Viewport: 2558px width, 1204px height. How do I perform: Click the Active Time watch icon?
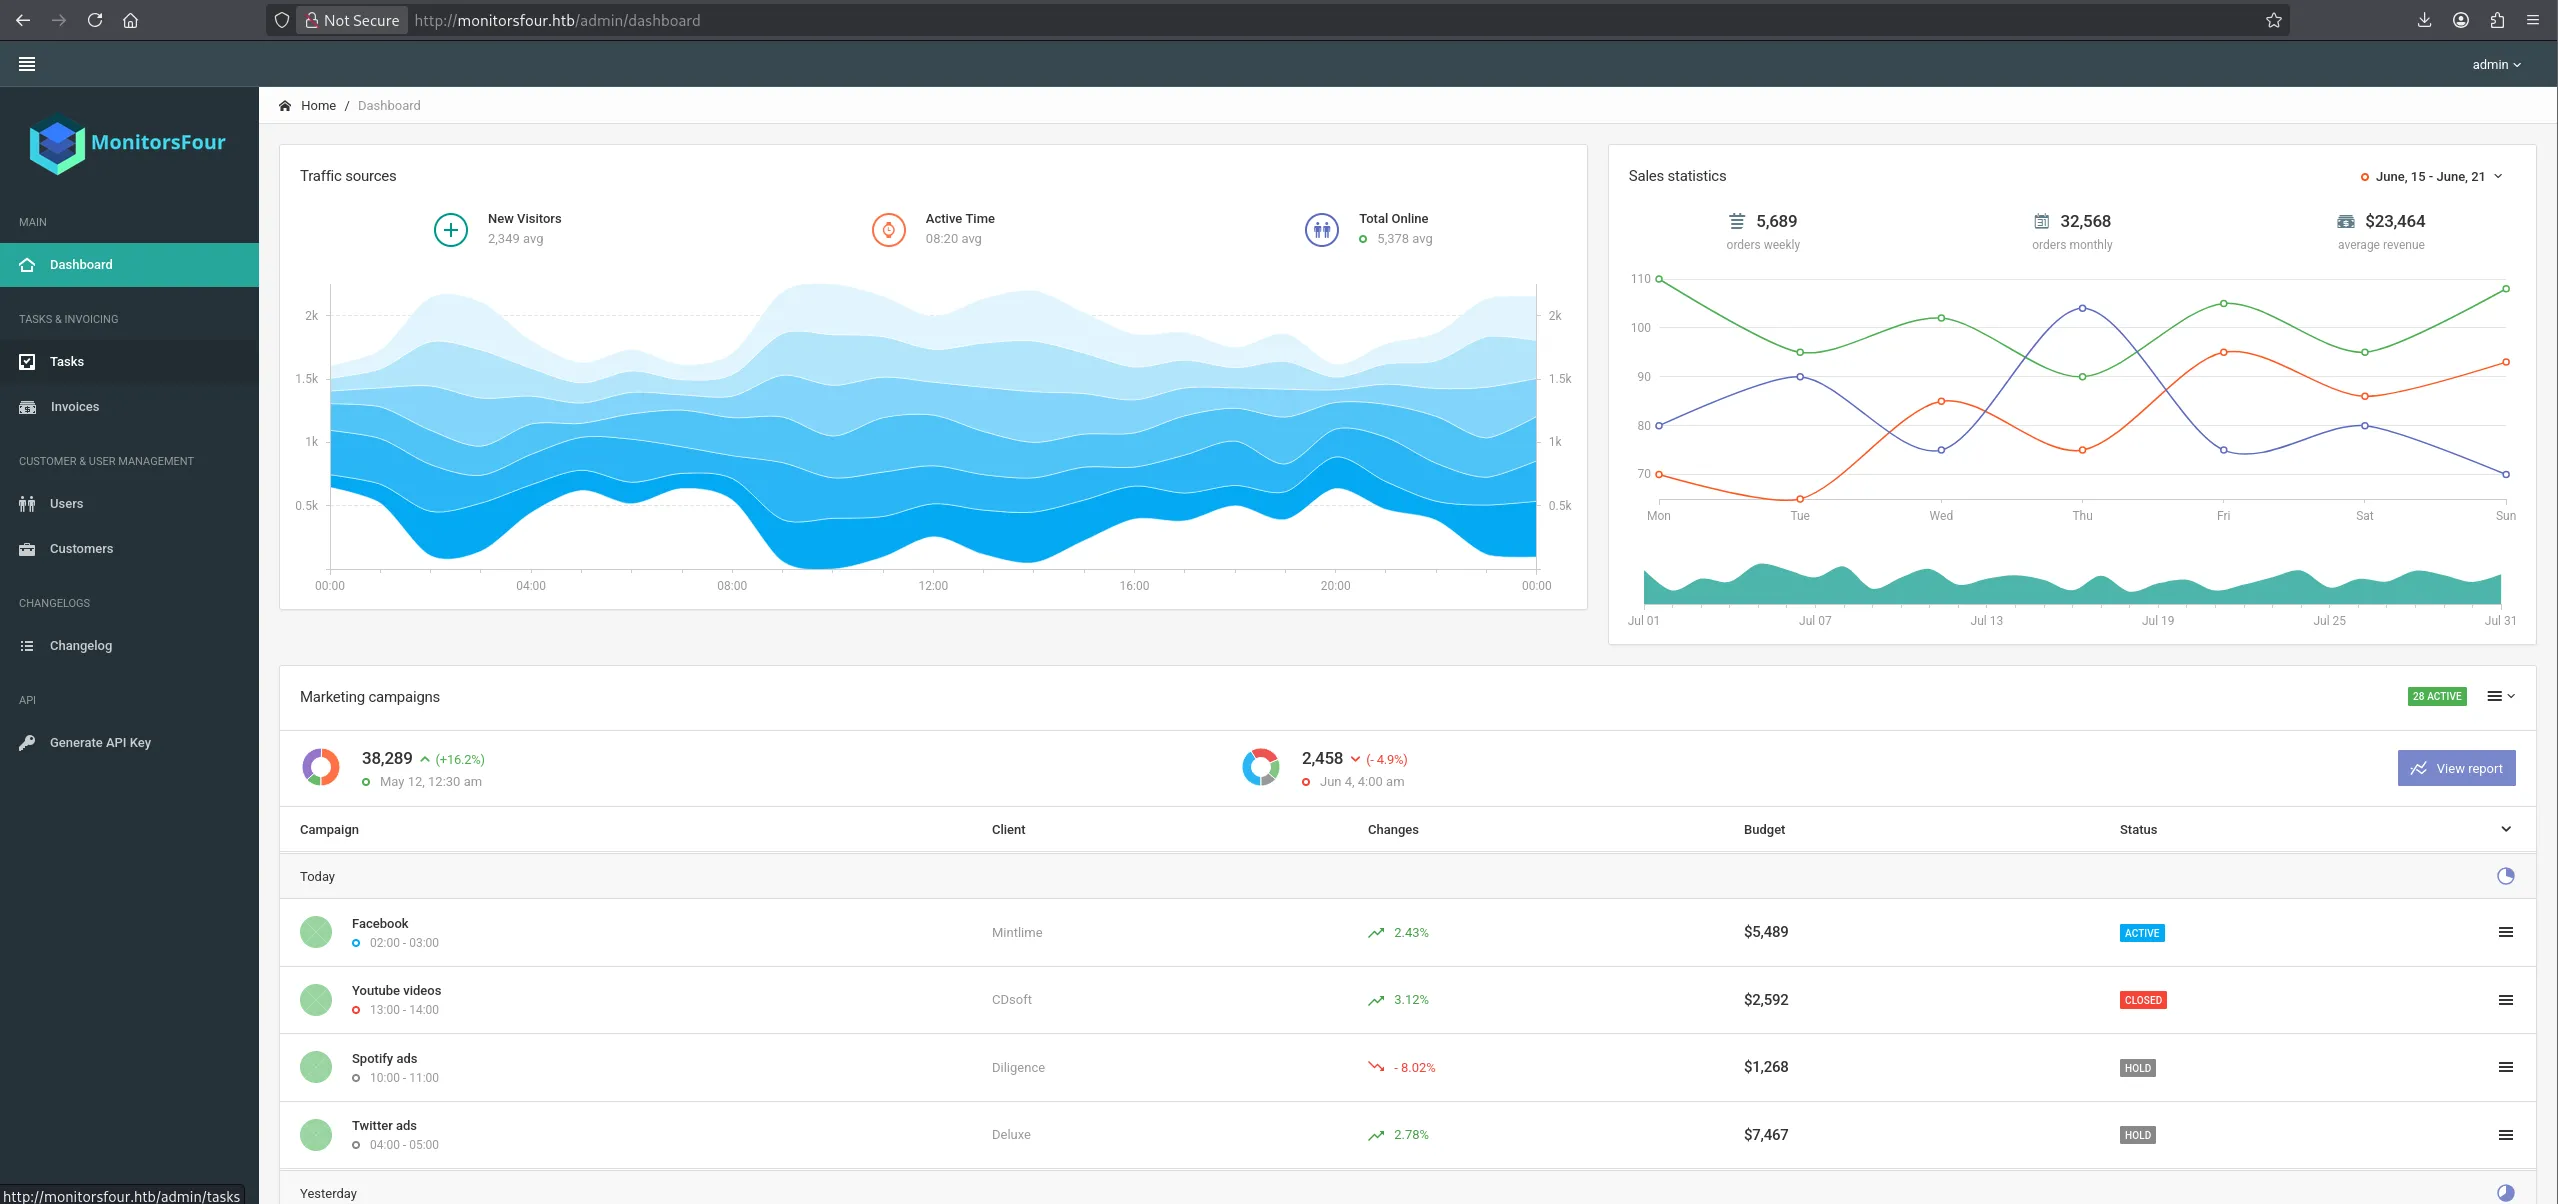point(888,230)
